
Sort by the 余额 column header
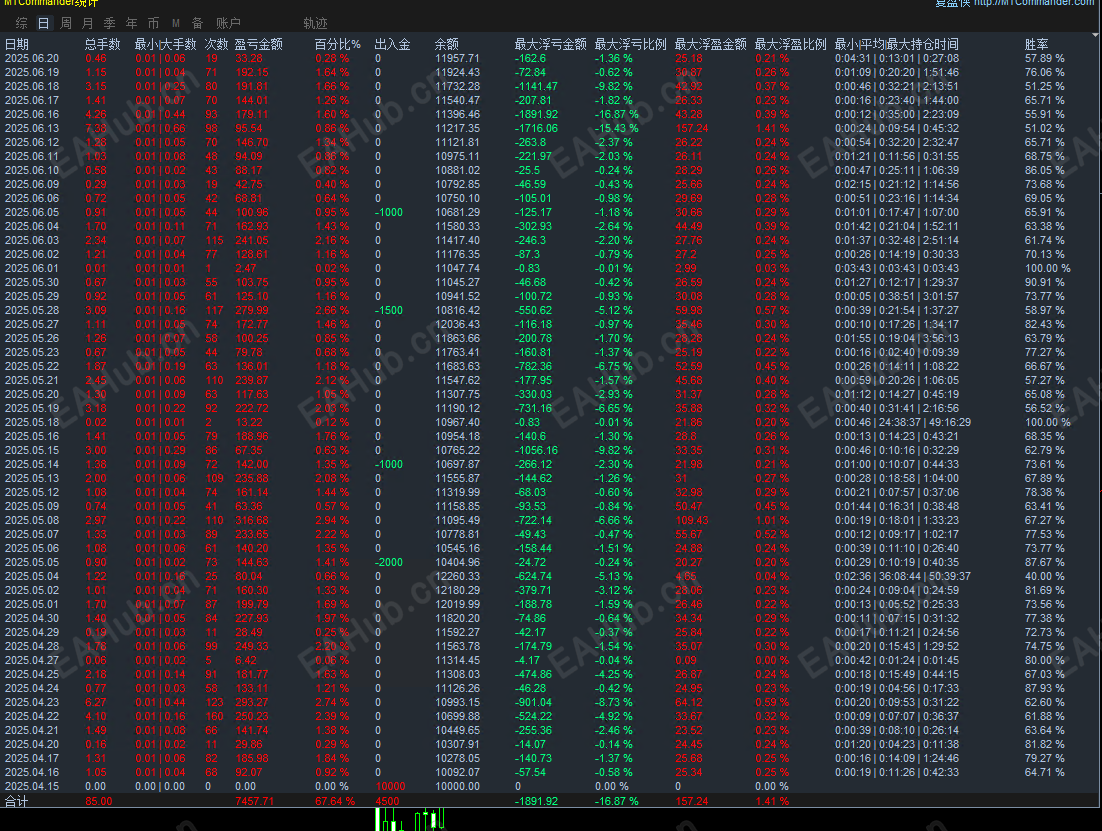[x=446, y=44]
